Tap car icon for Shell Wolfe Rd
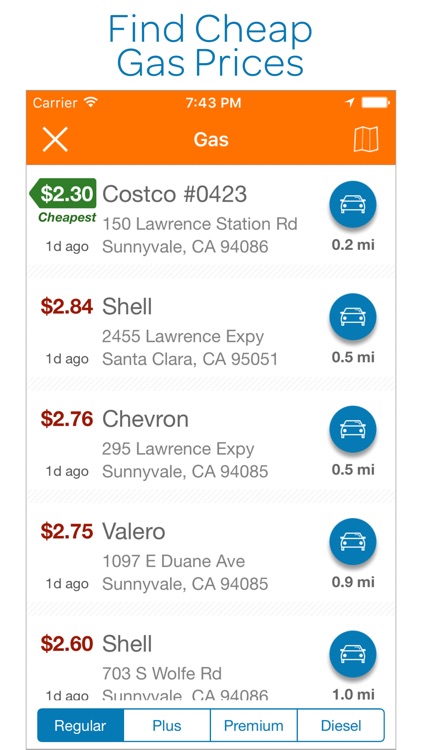 353,654
